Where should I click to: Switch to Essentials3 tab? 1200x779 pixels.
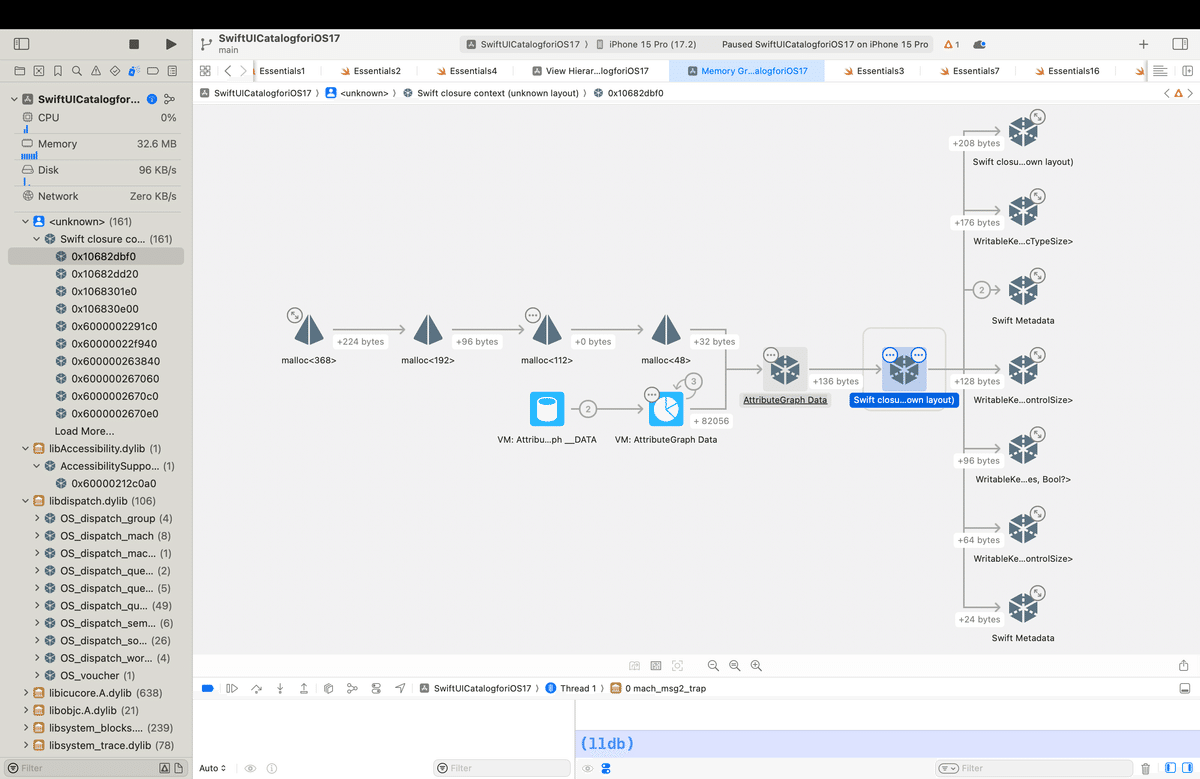[872, 71]
